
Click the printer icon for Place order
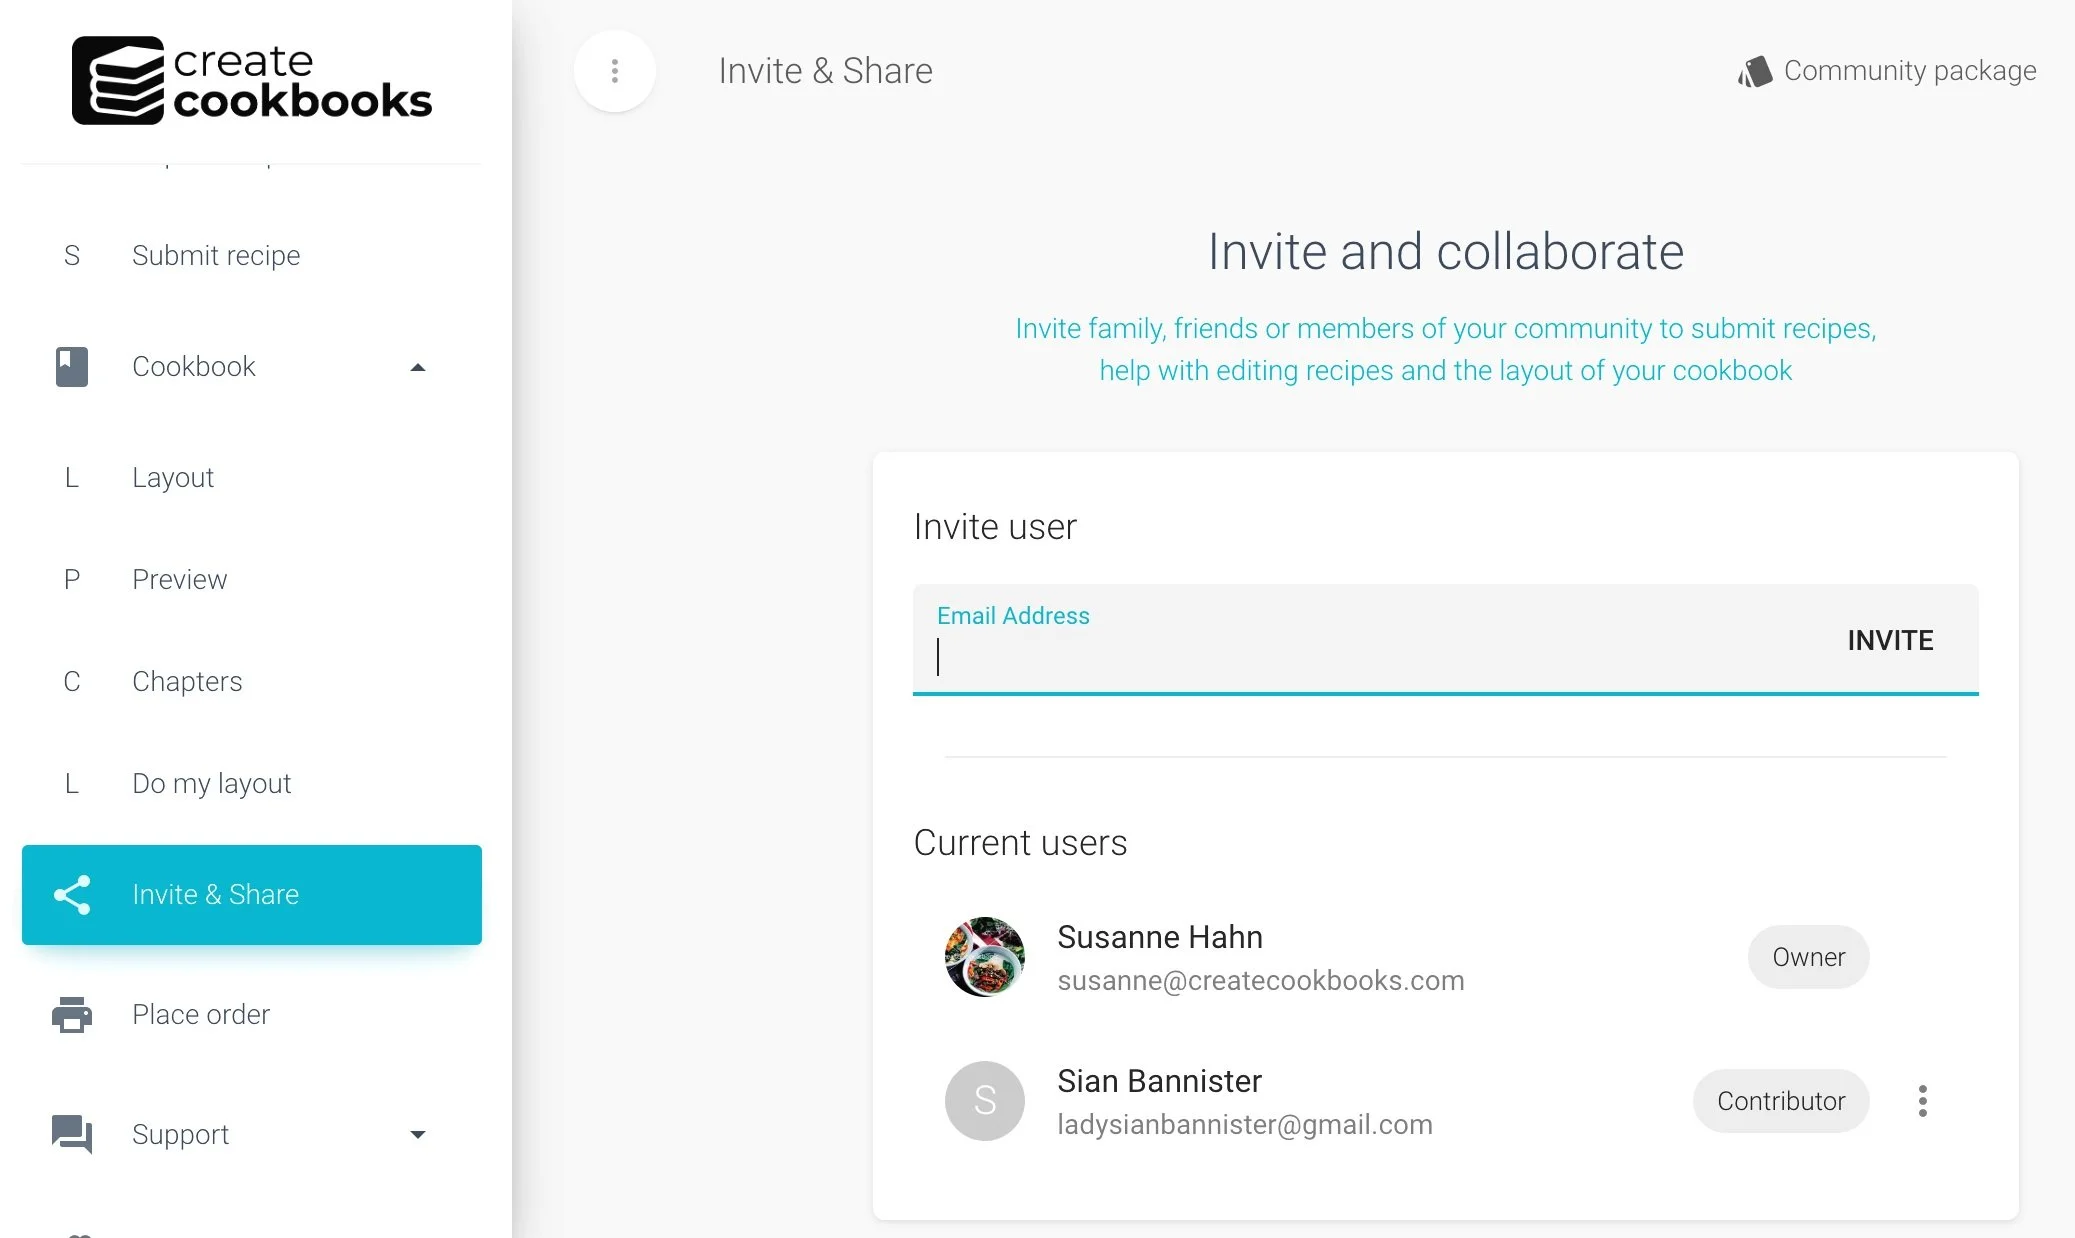coord(72,1015)
